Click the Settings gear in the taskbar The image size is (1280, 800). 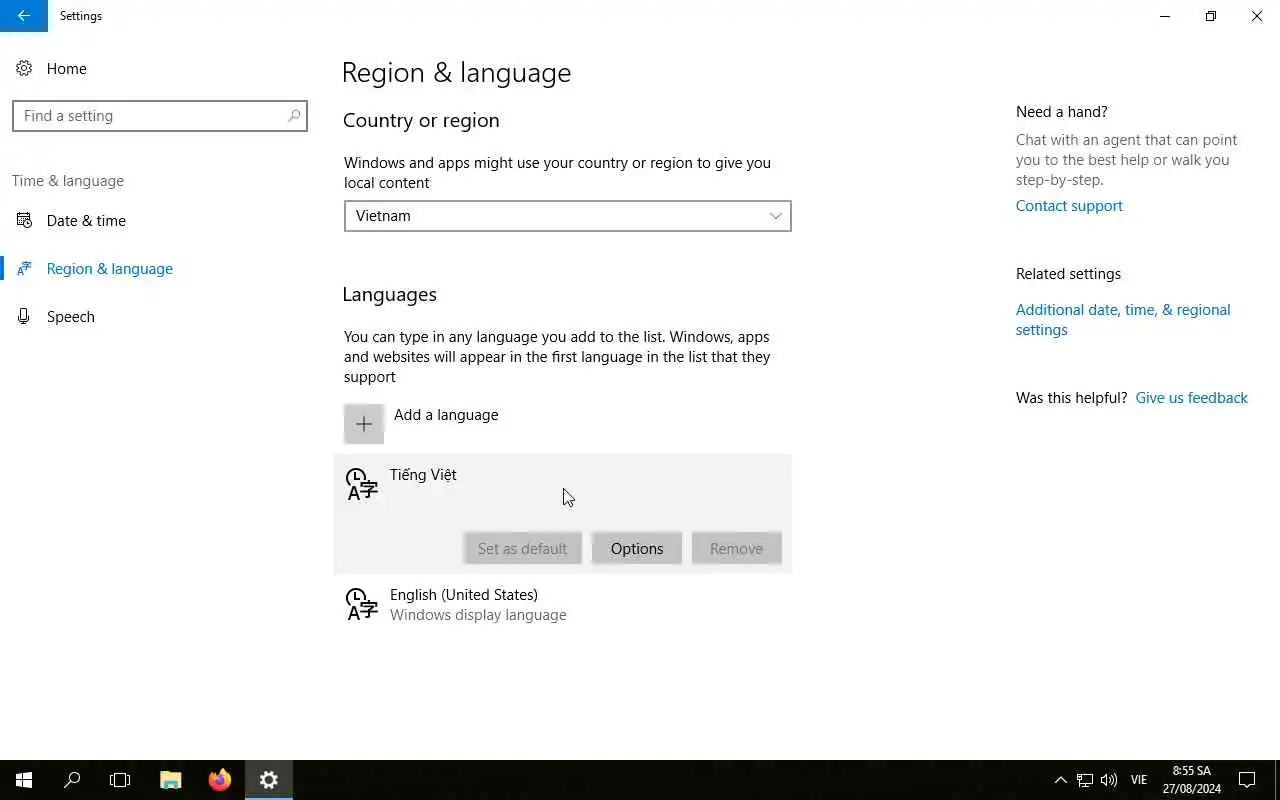[x=268, y=780]
